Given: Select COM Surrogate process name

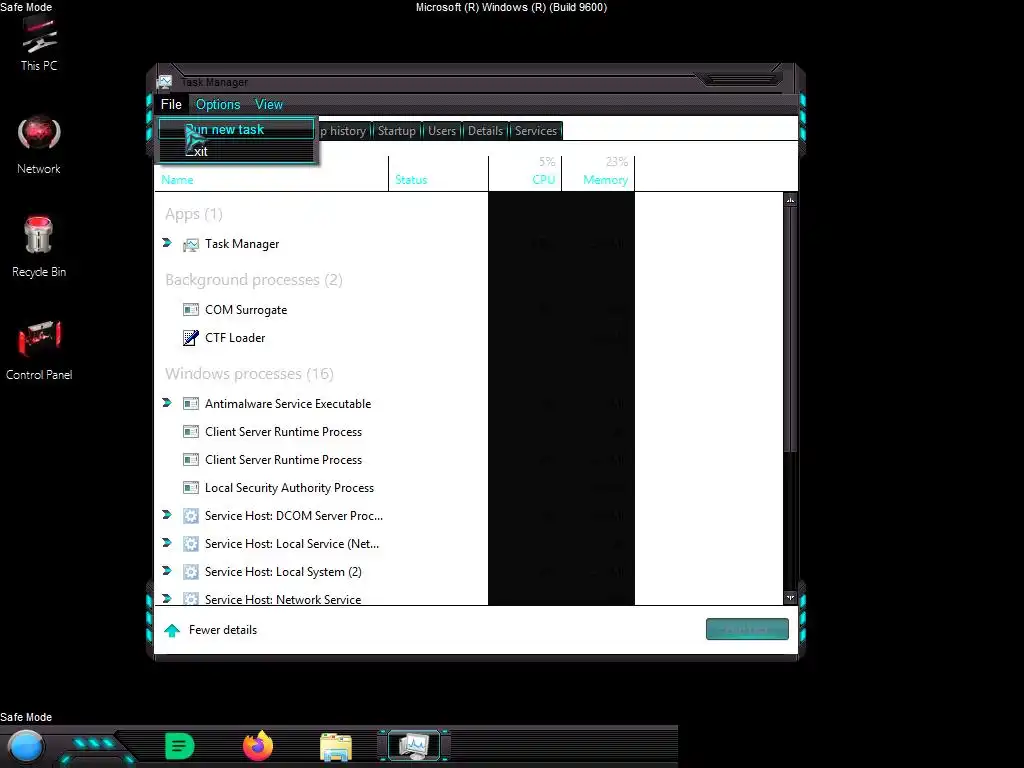Looking at the screenshot, I should point(246,310).
